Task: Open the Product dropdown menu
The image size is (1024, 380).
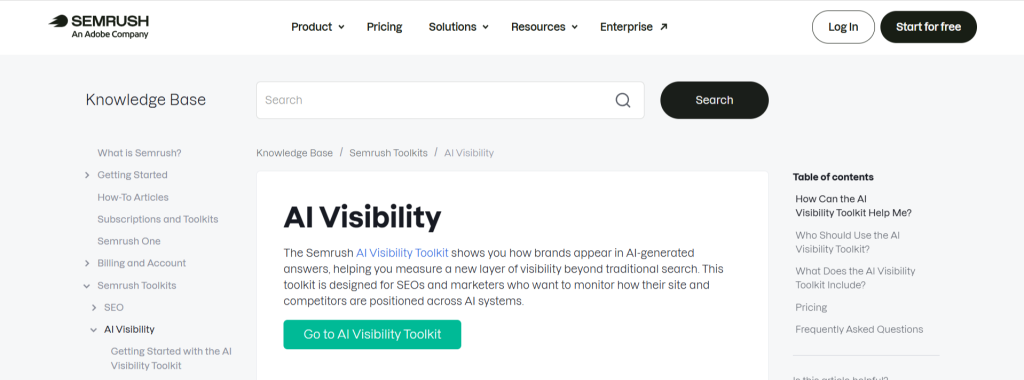Action: (317, 27)
